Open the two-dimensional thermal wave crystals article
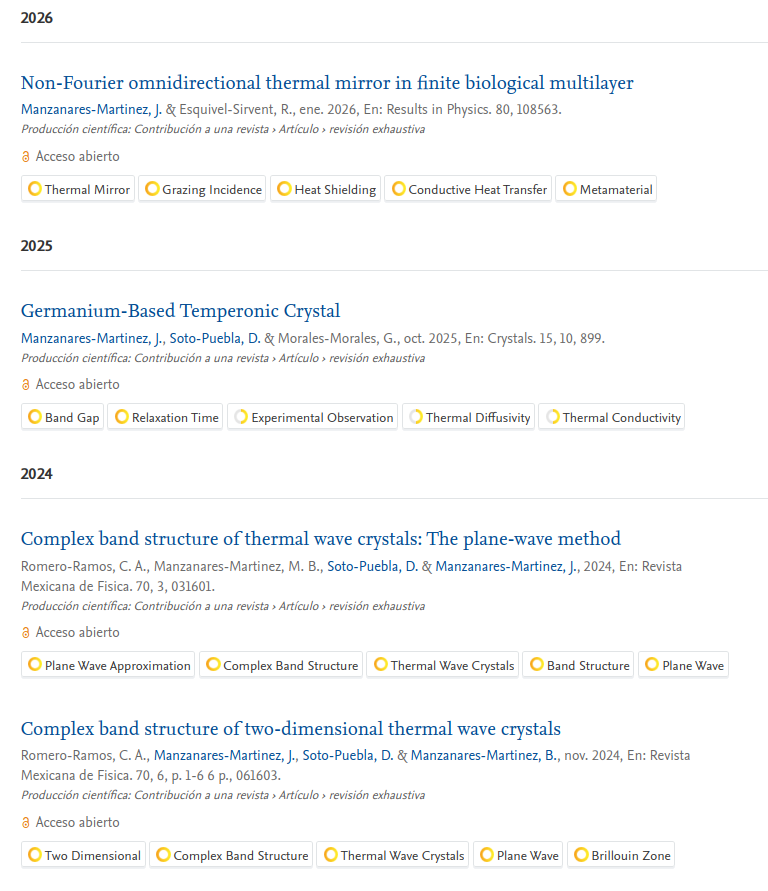Screen dimensions: 768x891 [x=290, y=729]
